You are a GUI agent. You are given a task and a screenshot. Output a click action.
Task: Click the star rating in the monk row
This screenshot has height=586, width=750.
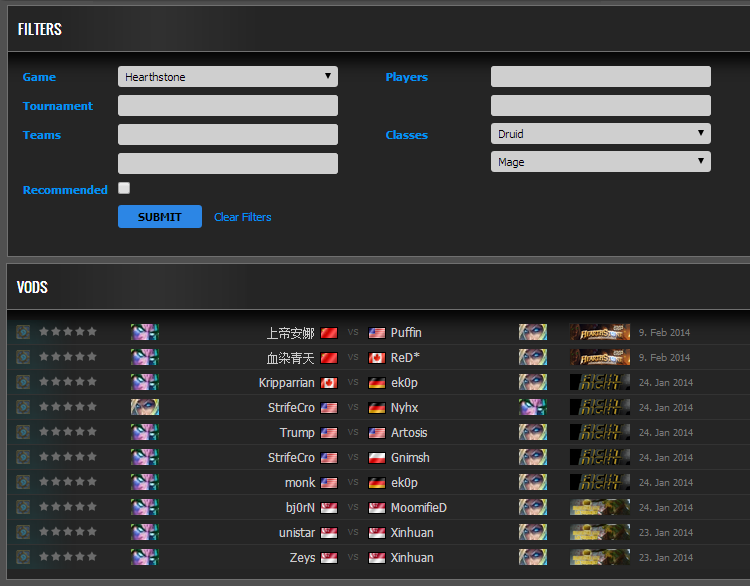pyautogui.click(x=68, y=482)
